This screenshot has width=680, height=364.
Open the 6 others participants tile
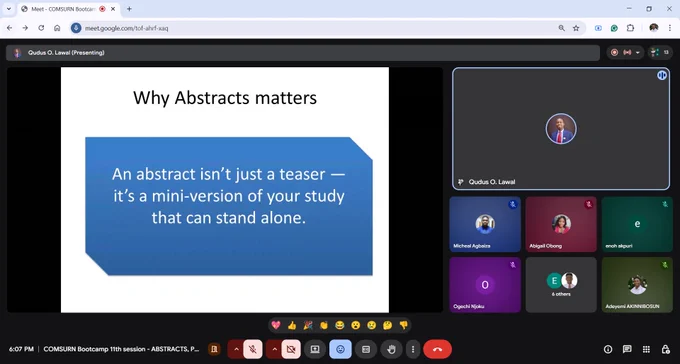point(561,285)
